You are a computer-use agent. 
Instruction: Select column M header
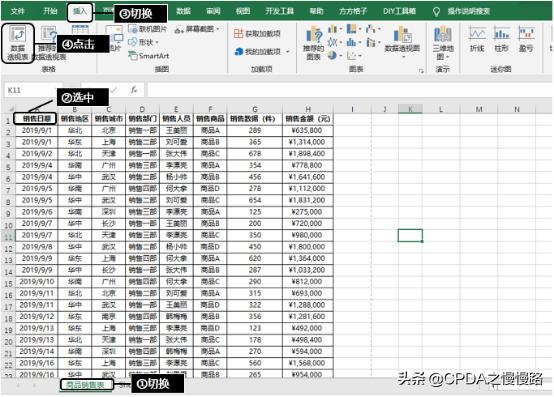(x=479, y=109)
